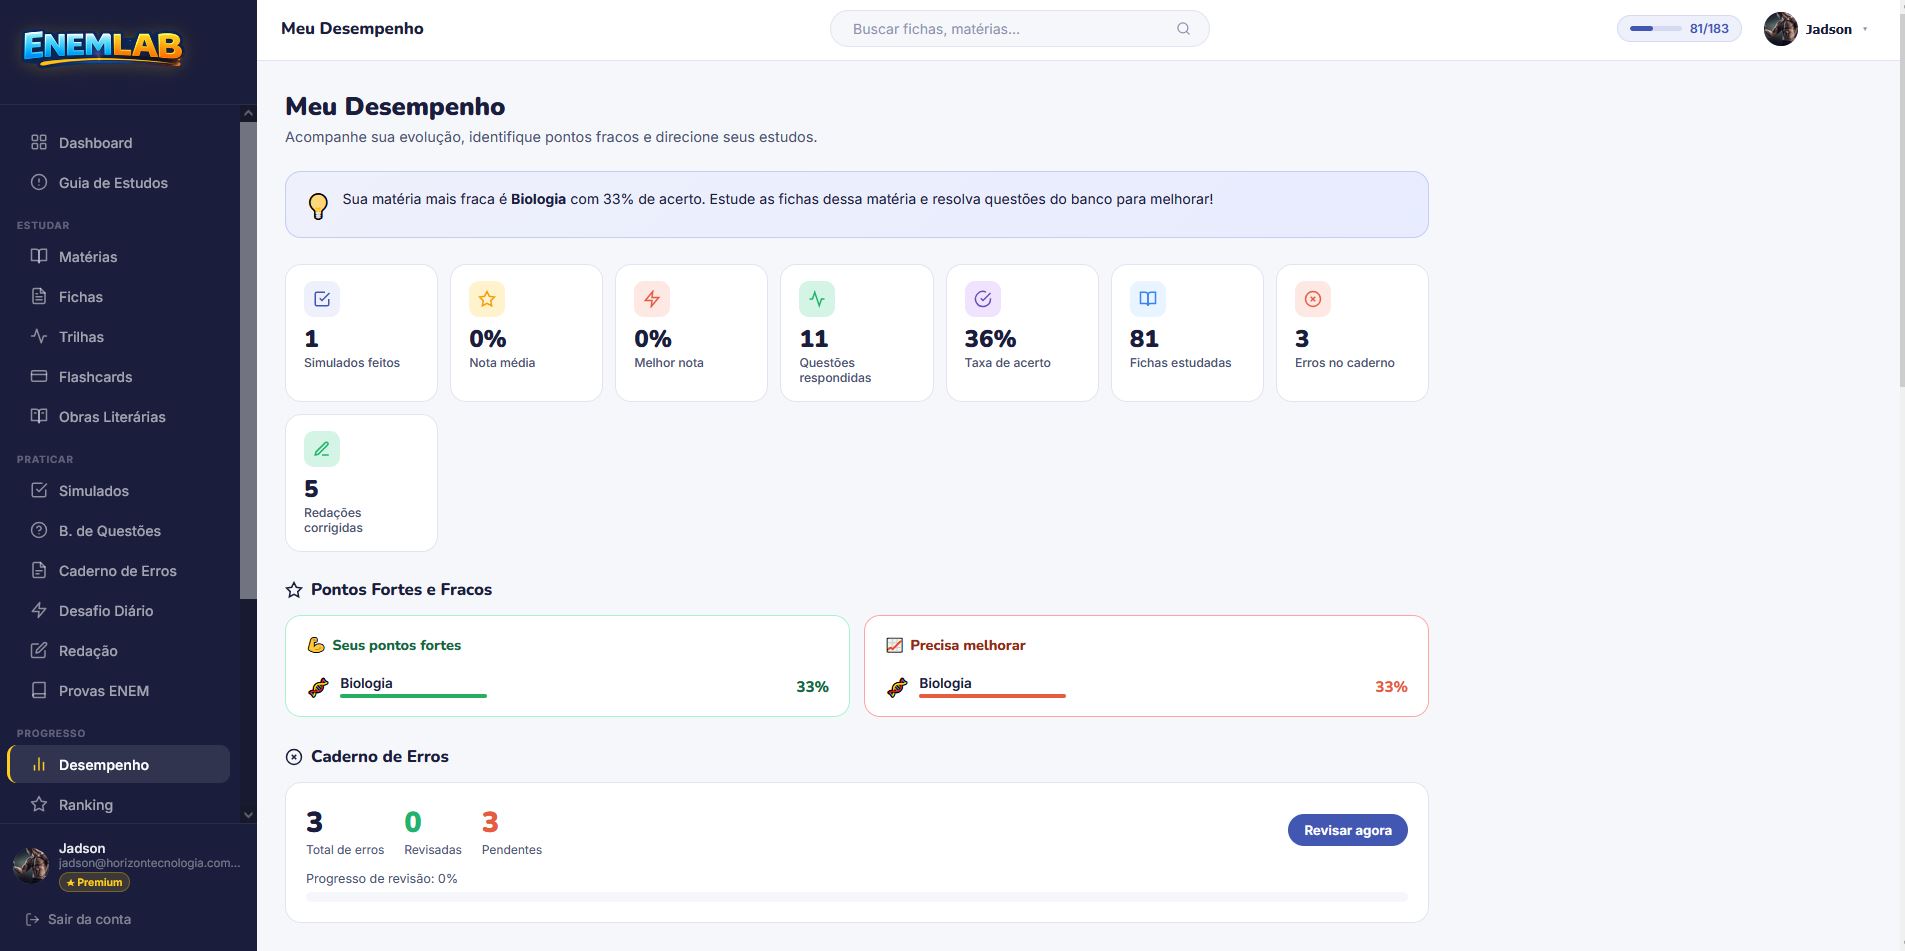This screenshot has height=951, width=1905.
Task: Click the Erros no caderno X icon
Action: pyautogui.click(x=1313, y=299)
